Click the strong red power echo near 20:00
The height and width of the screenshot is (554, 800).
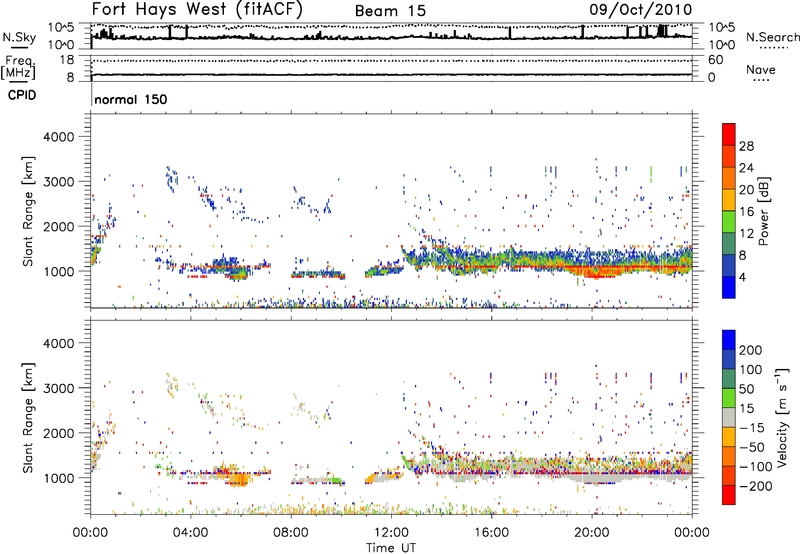(x=597, y=270)
